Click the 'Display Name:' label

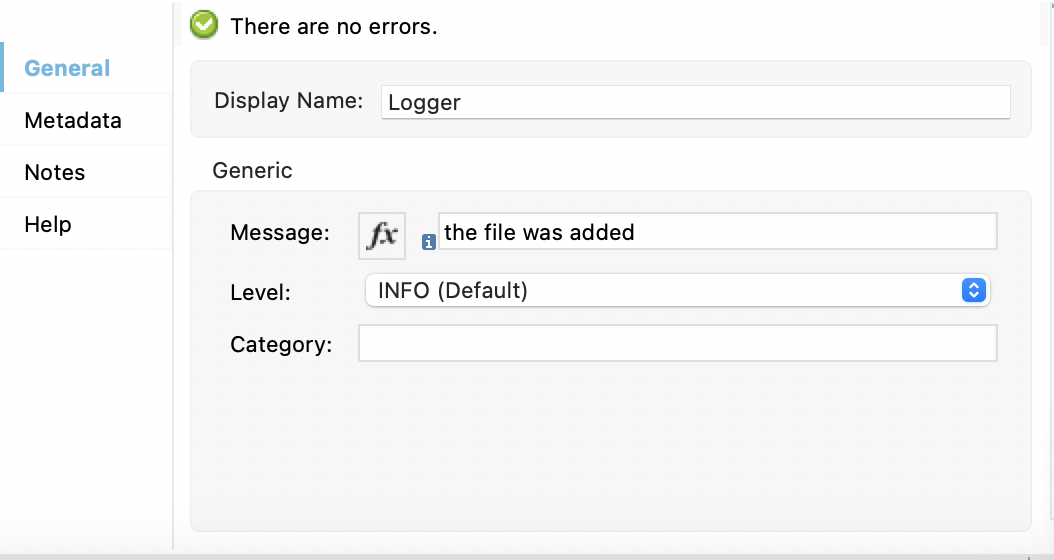(x=289, y=101)
